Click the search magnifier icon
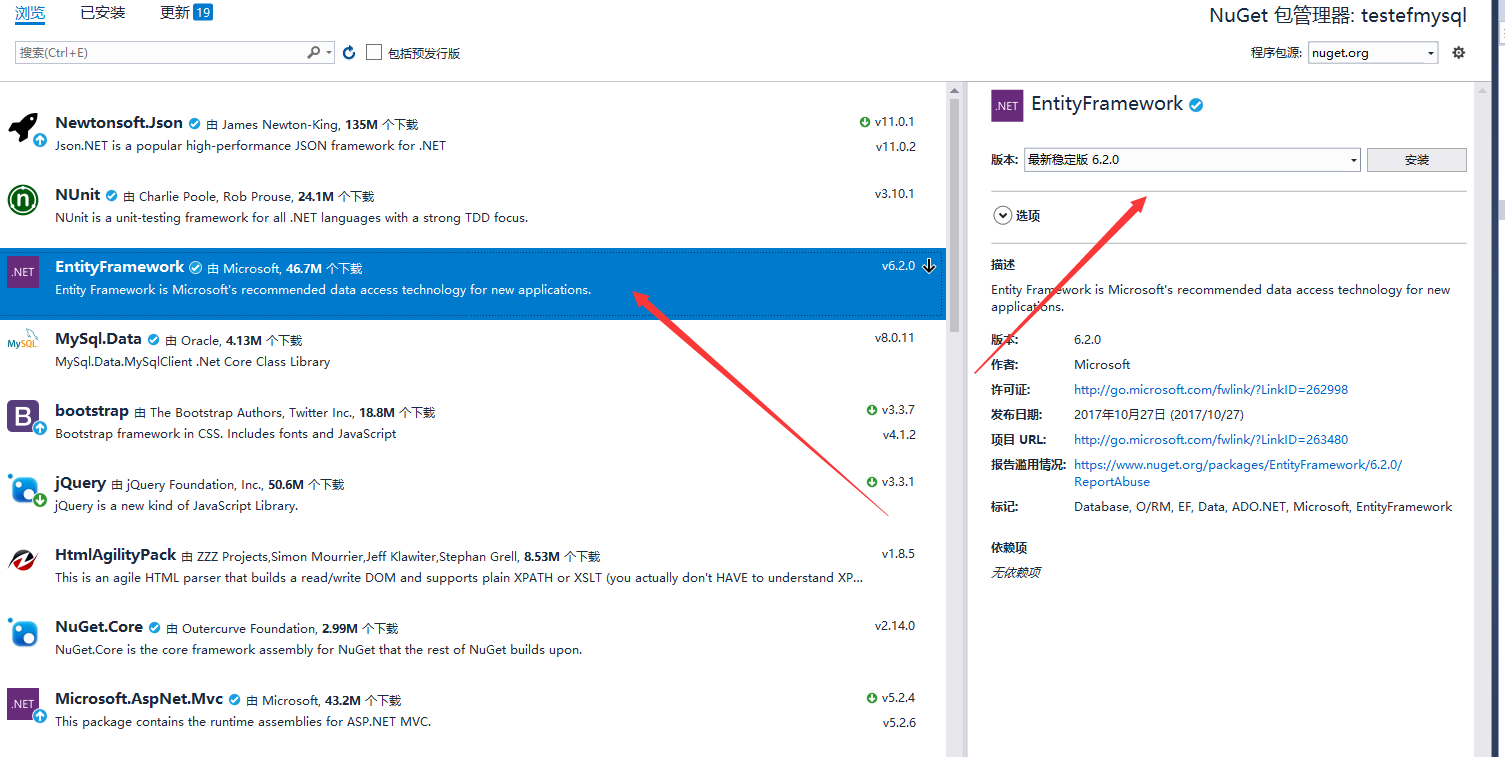 click(313, 52)
